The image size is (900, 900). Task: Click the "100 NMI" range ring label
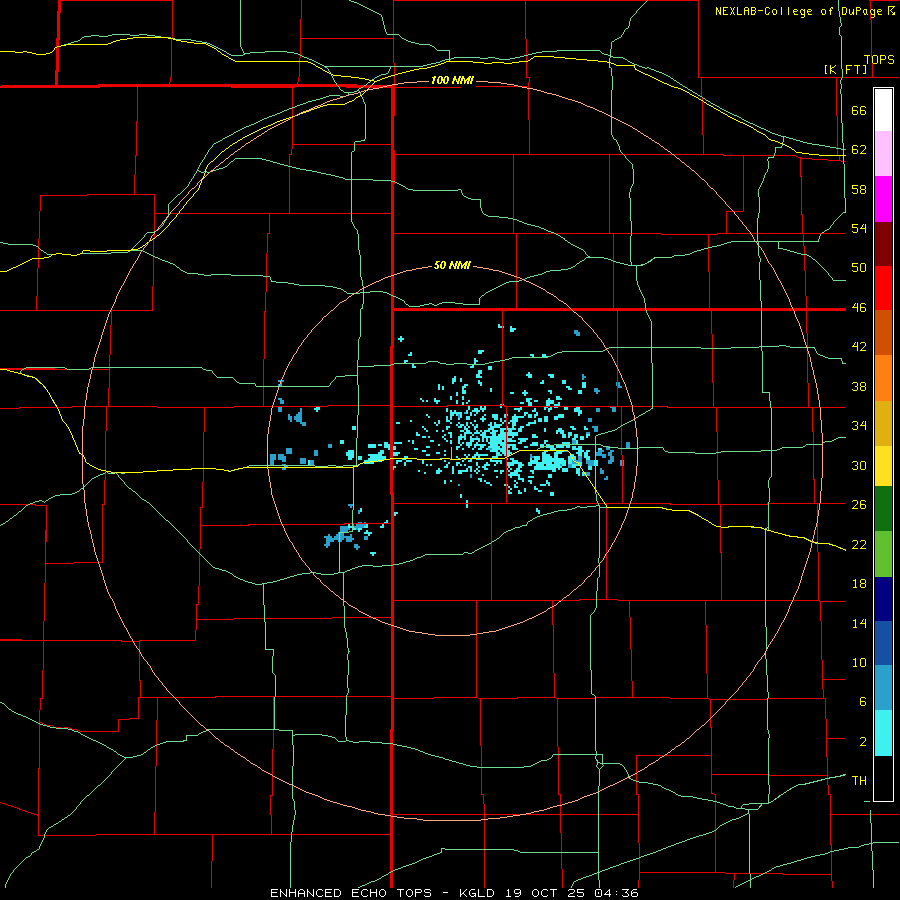point(452,80)
